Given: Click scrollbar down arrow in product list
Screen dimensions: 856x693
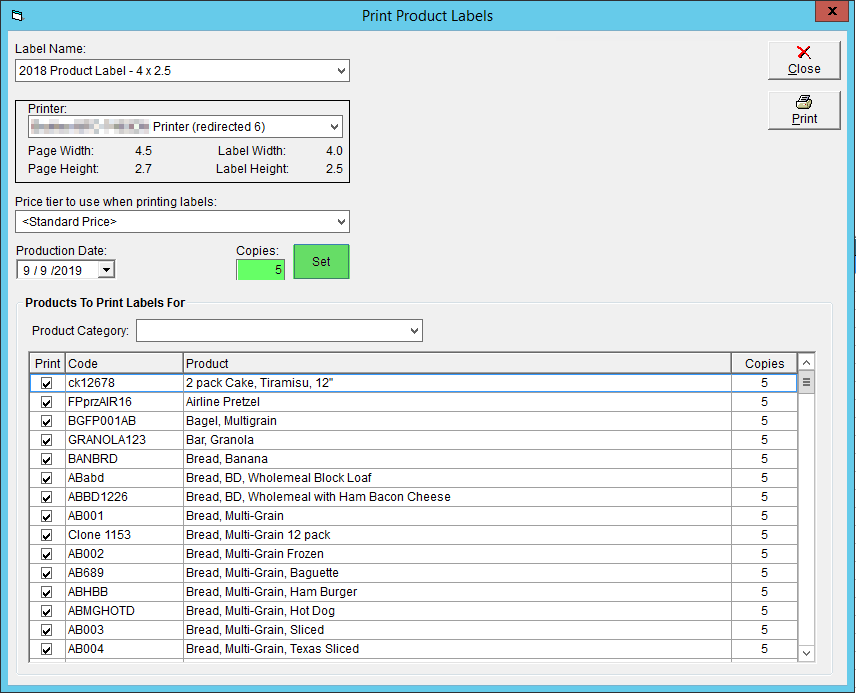Looking at the screenshot, I should pos(806,653).
